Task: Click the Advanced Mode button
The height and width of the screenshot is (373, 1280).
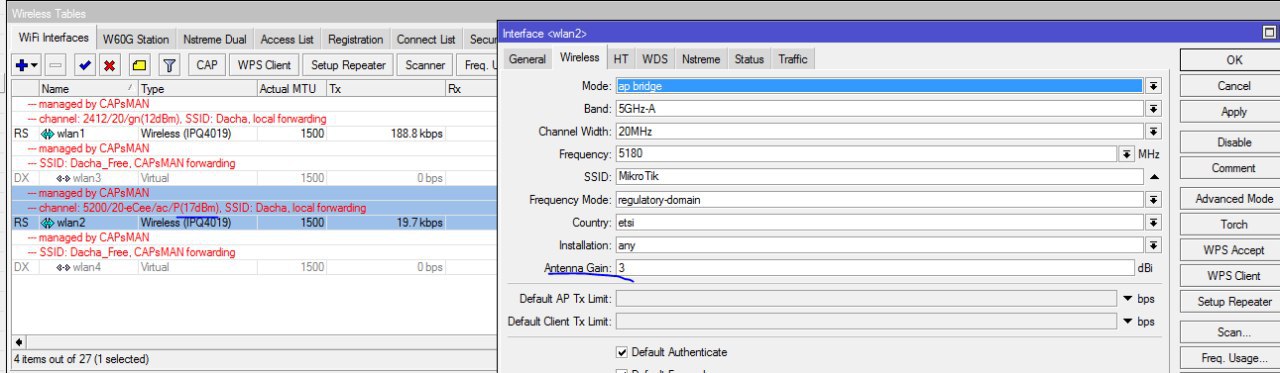Action: coord(1234,199)
